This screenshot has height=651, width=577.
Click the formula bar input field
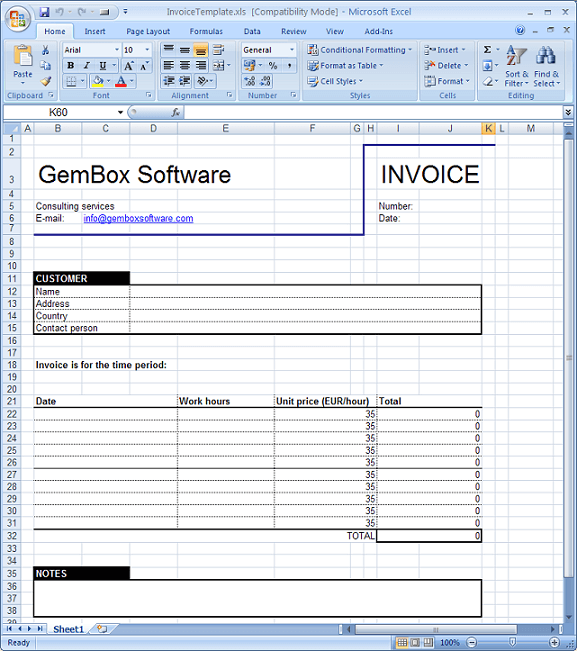[373, 113]
